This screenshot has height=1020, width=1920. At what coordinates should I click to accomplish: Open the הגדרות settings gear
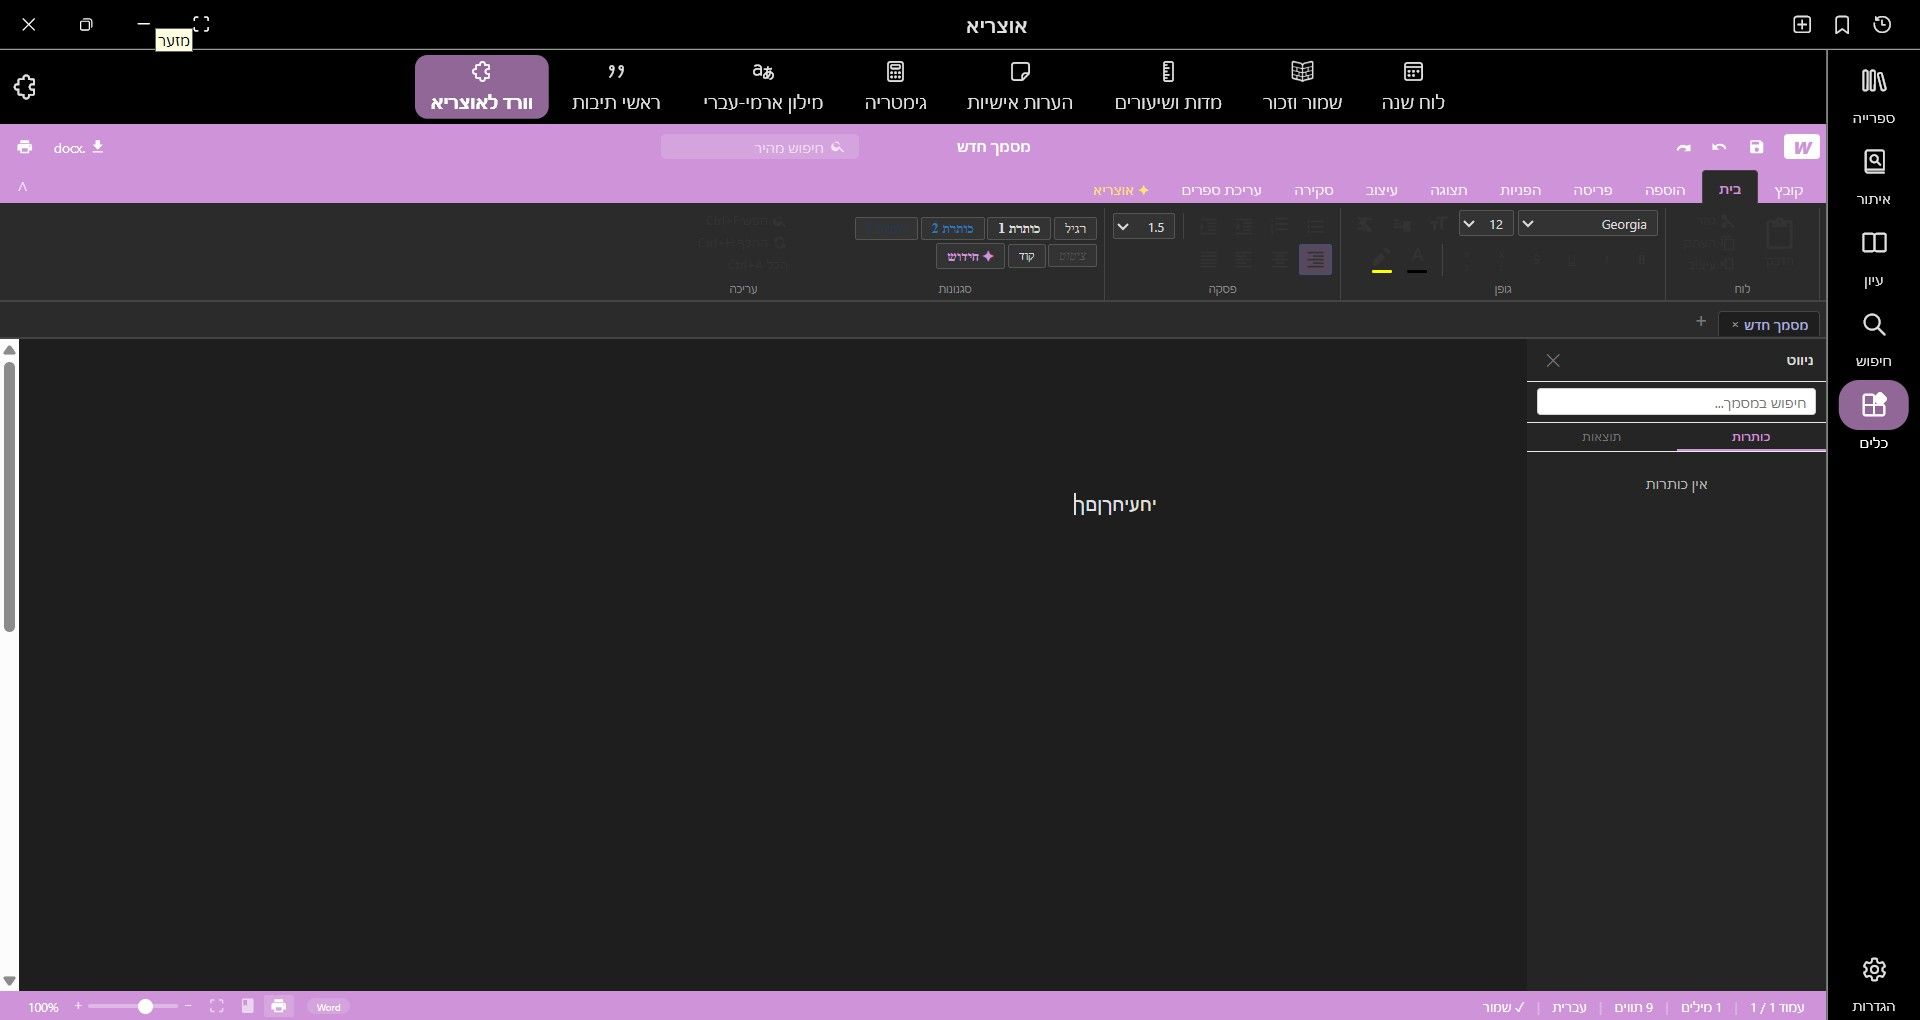coord(1873,983)
